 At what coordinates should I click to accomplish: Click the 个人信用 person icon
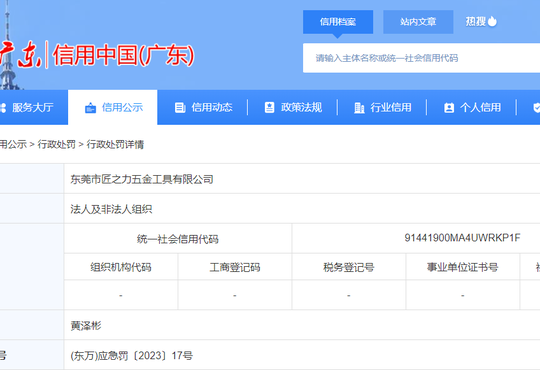449,108
